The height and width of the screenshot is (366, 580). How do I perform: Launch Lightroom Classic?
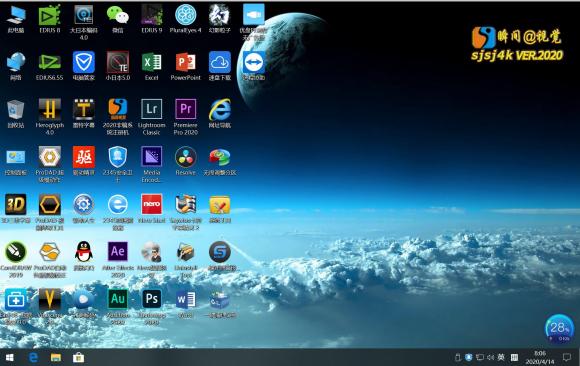(152, 110)
